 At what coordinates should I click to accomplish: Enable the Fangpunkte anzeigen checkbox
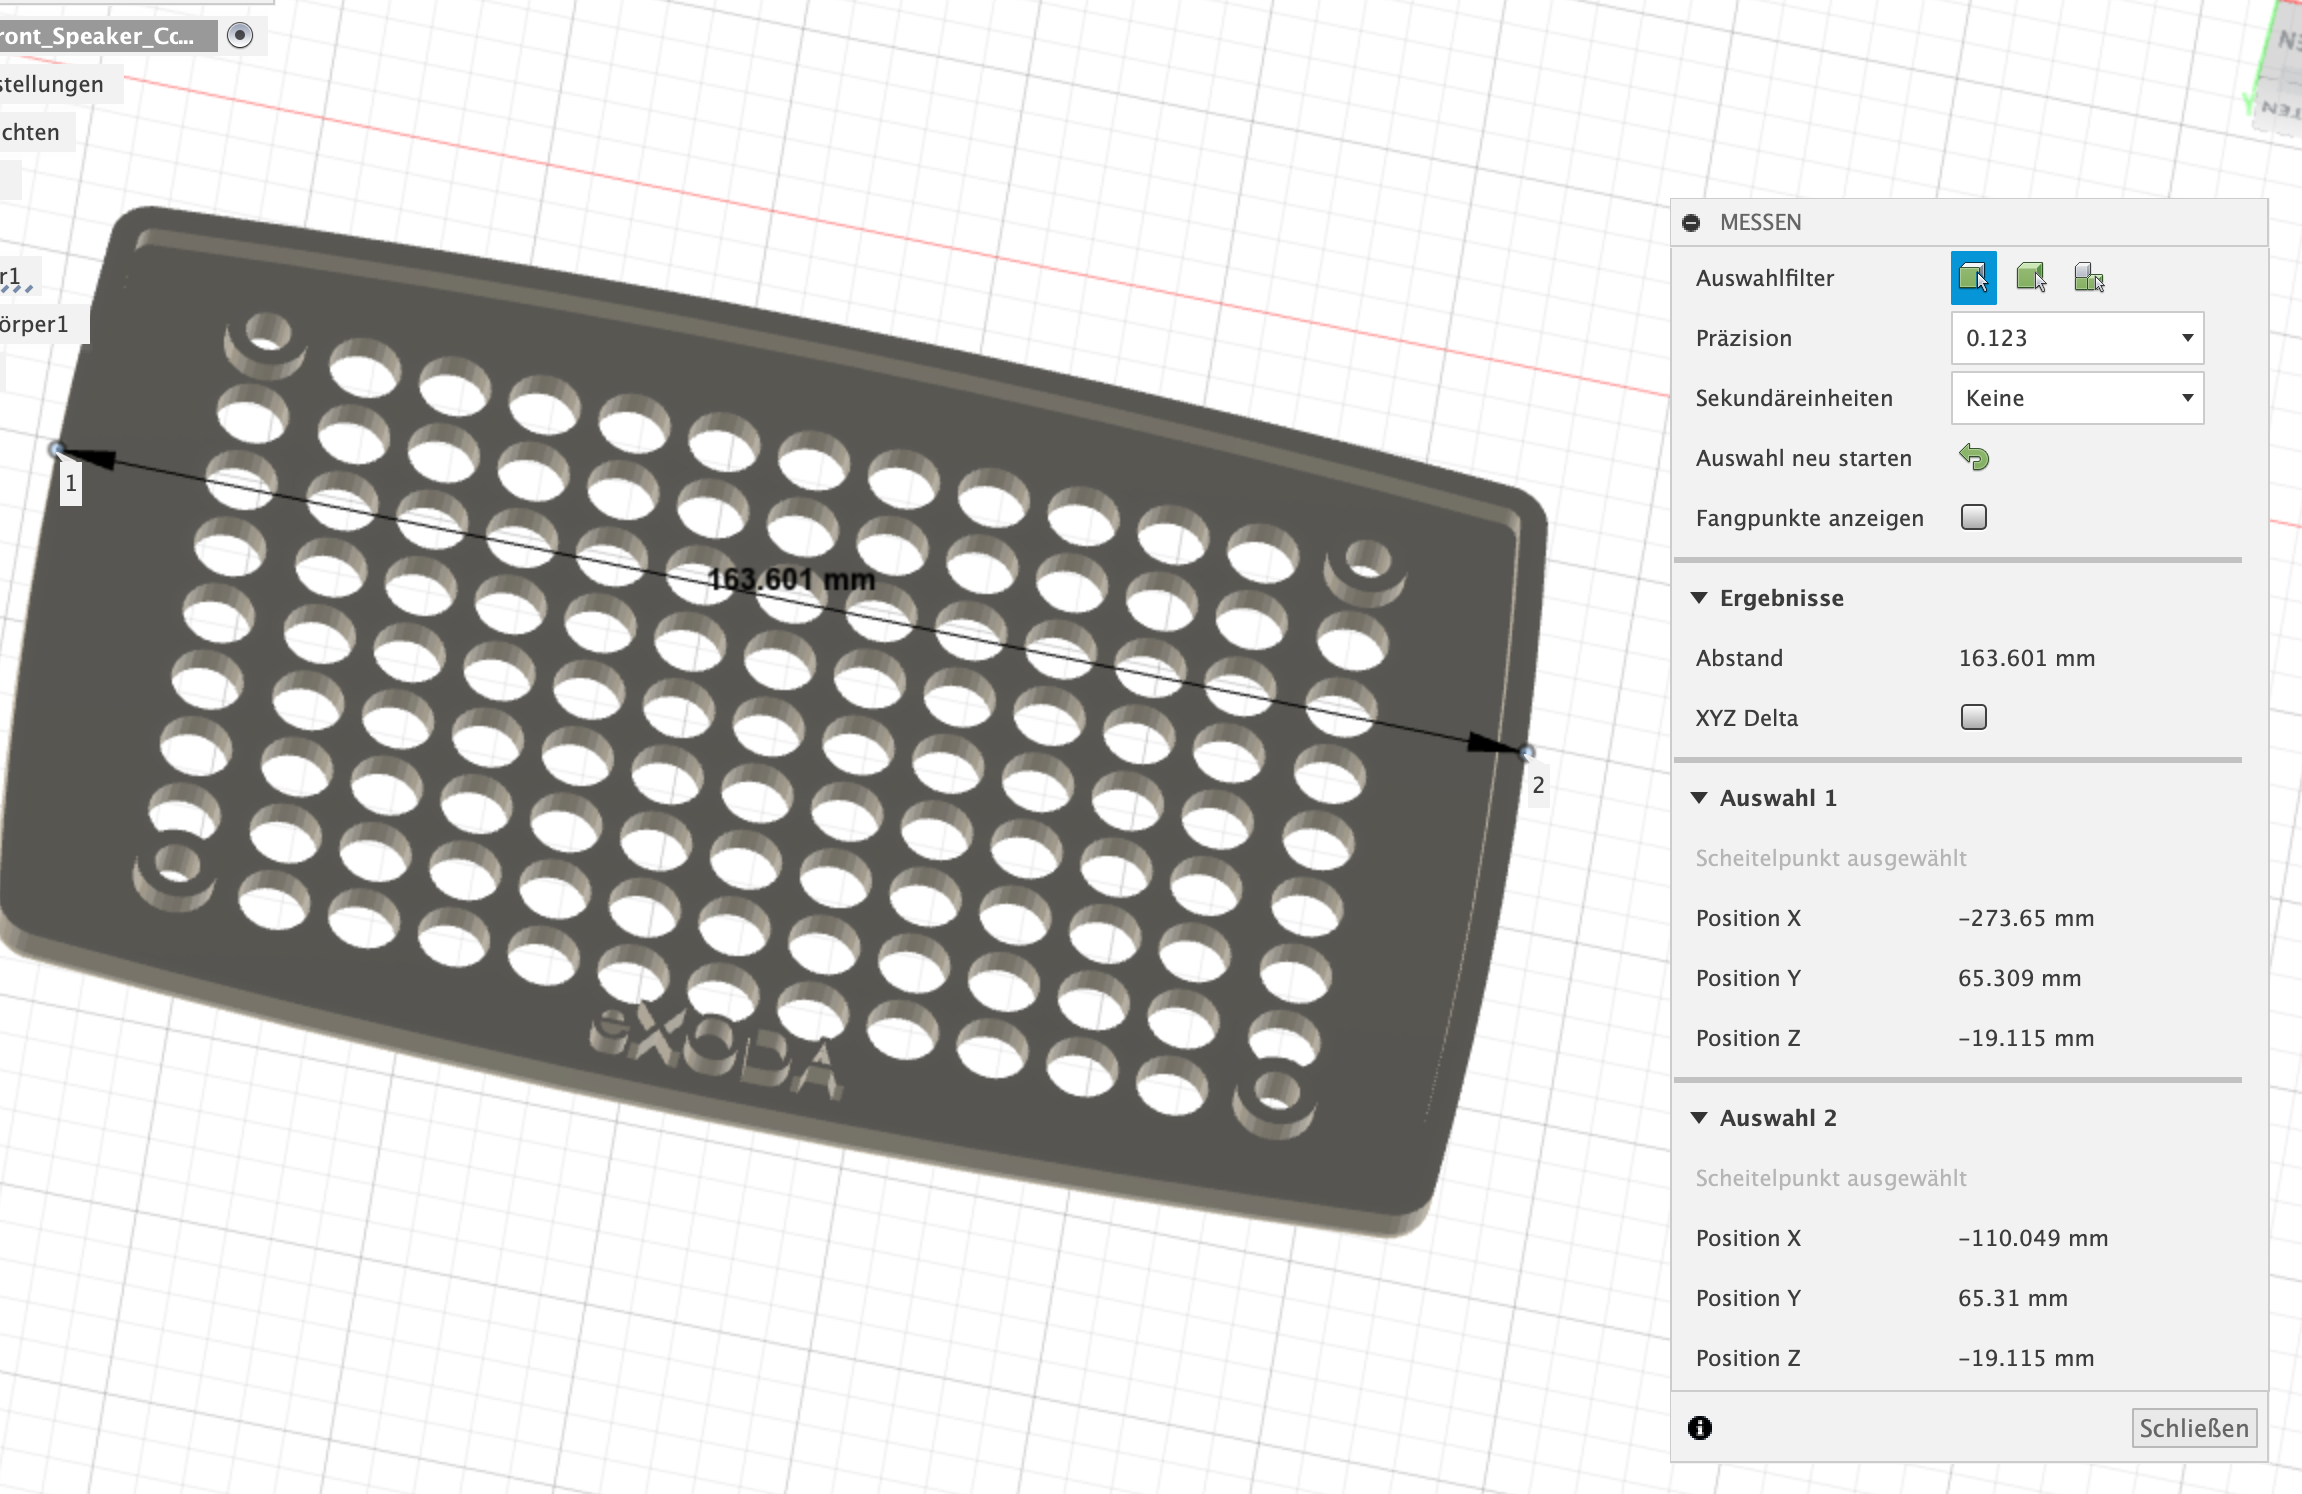[1974, 517]
